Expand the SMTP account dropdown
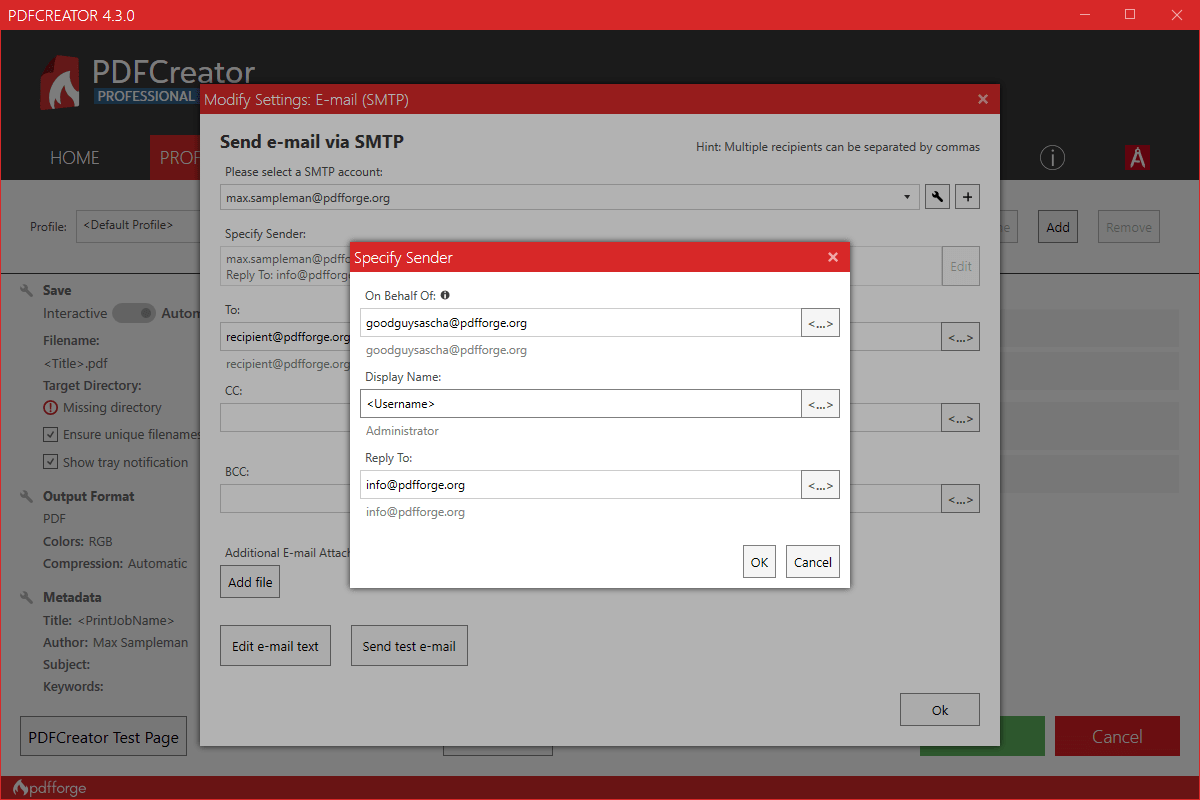Screen dimensions: 1200x800 click(906, 197)
